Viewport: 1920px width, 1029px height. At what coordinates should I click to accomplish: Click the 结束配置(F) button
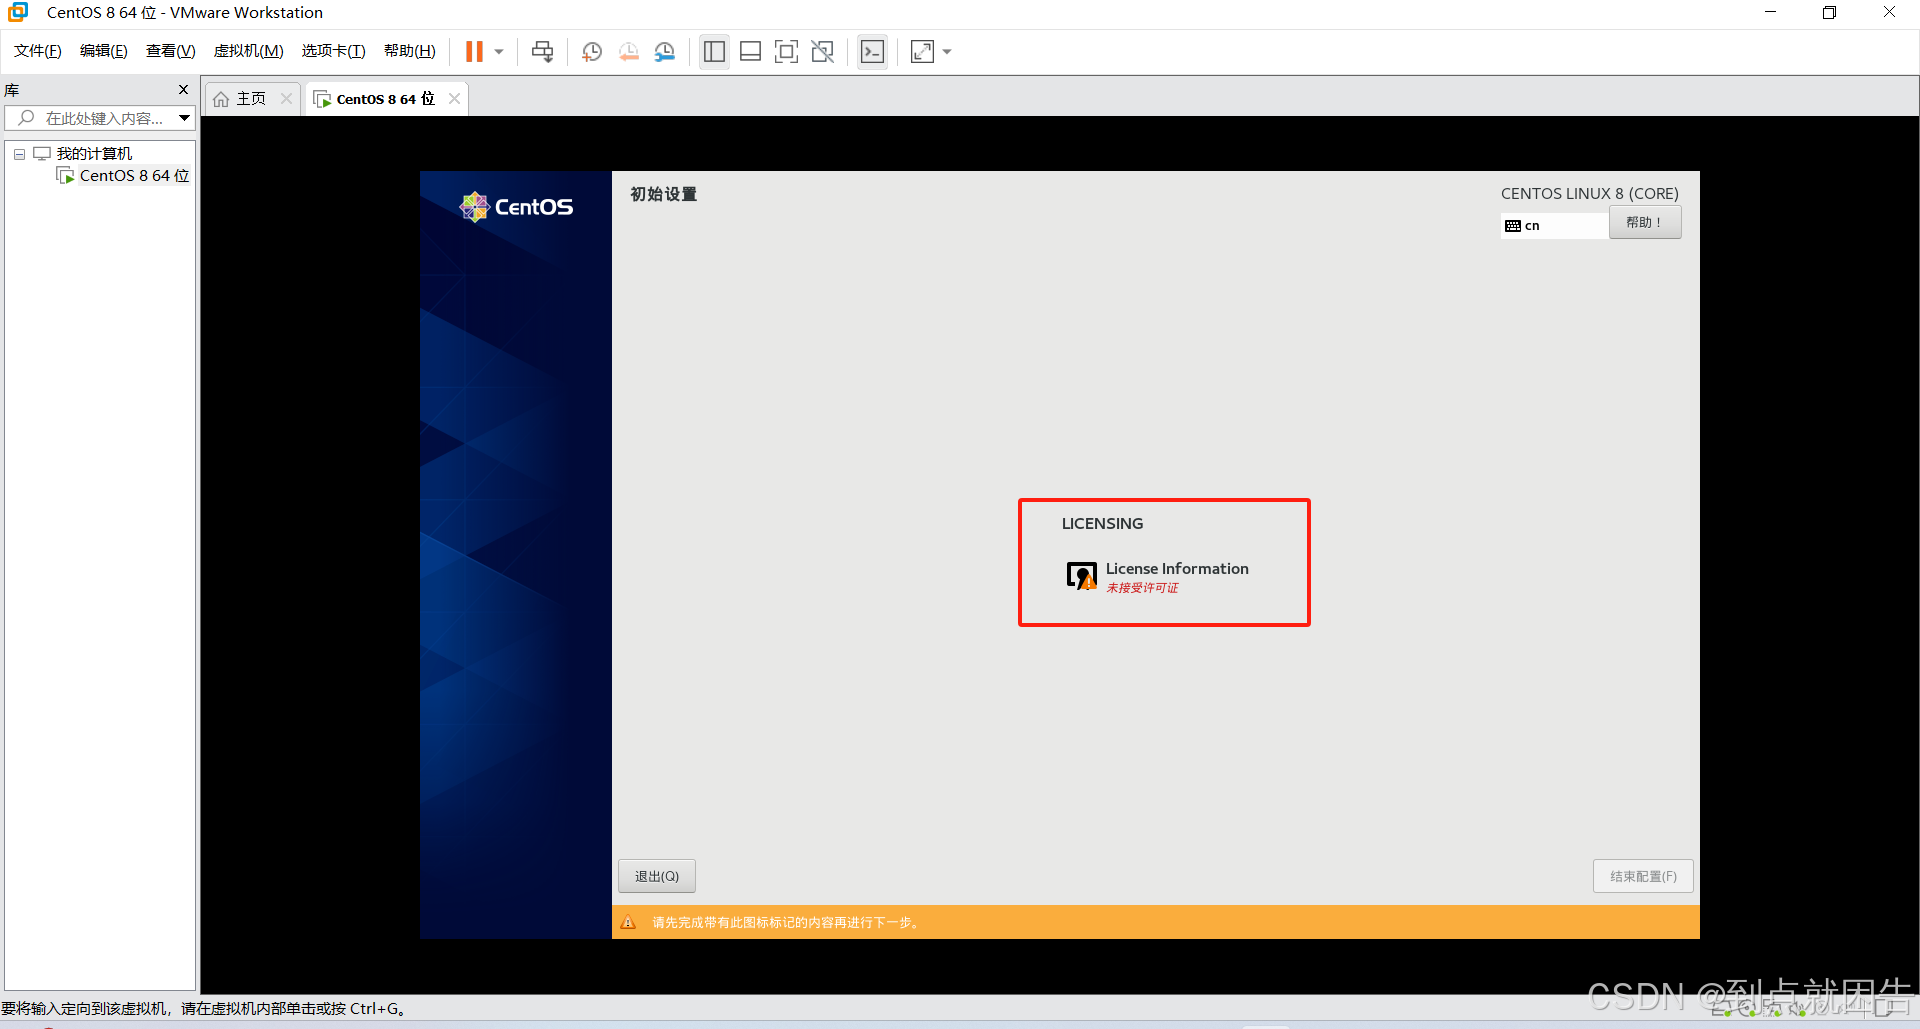coord(1643,876)
